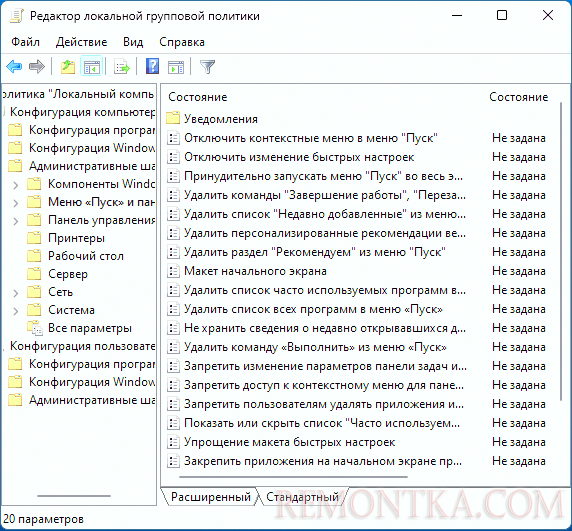Sort by the right Состояние column header
The width and height of the screenshot is (572, 531).
[x=519, y=97]
